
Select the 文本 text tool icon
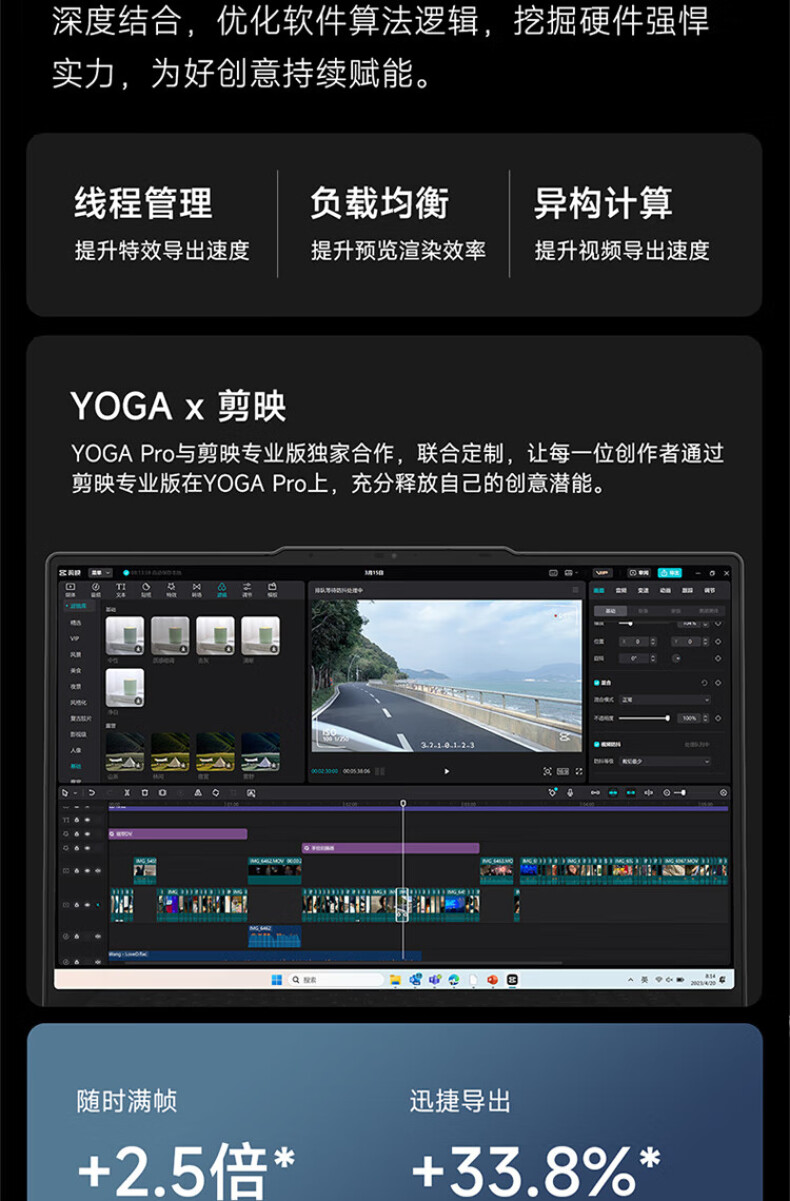tap(121, 589)
